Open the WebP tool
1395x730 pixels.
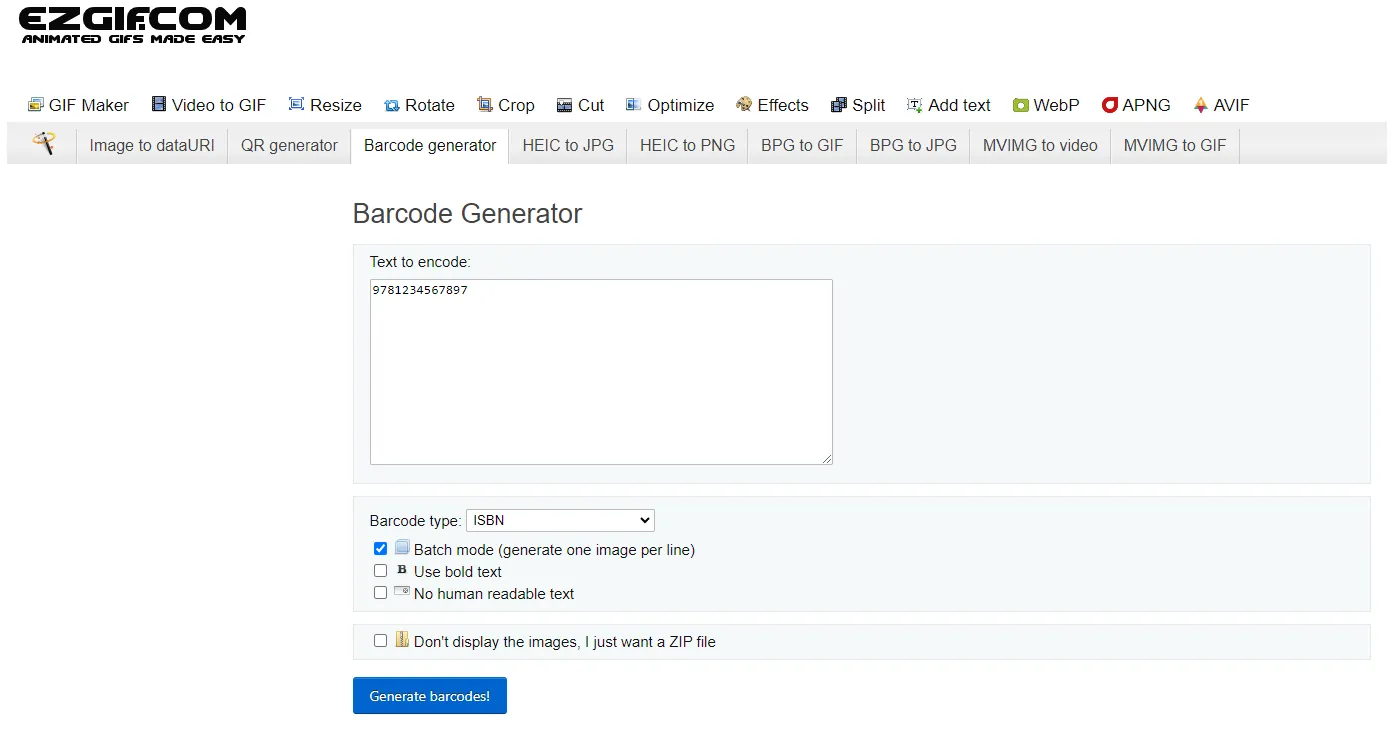click(1046, 105)
